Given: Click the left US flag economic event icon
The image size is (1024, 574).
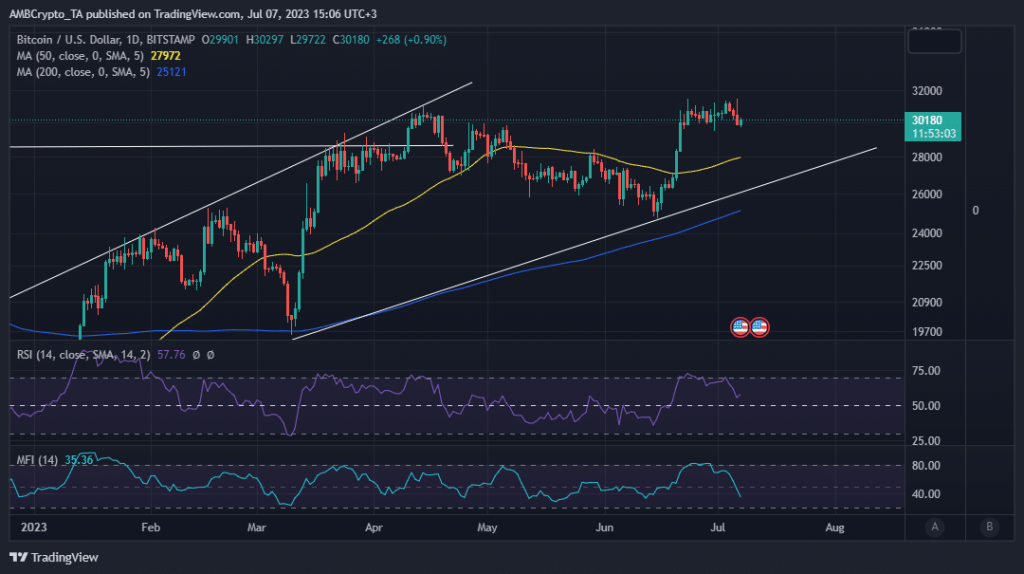Looking at the screenshot, I should (x=741, y=327).
